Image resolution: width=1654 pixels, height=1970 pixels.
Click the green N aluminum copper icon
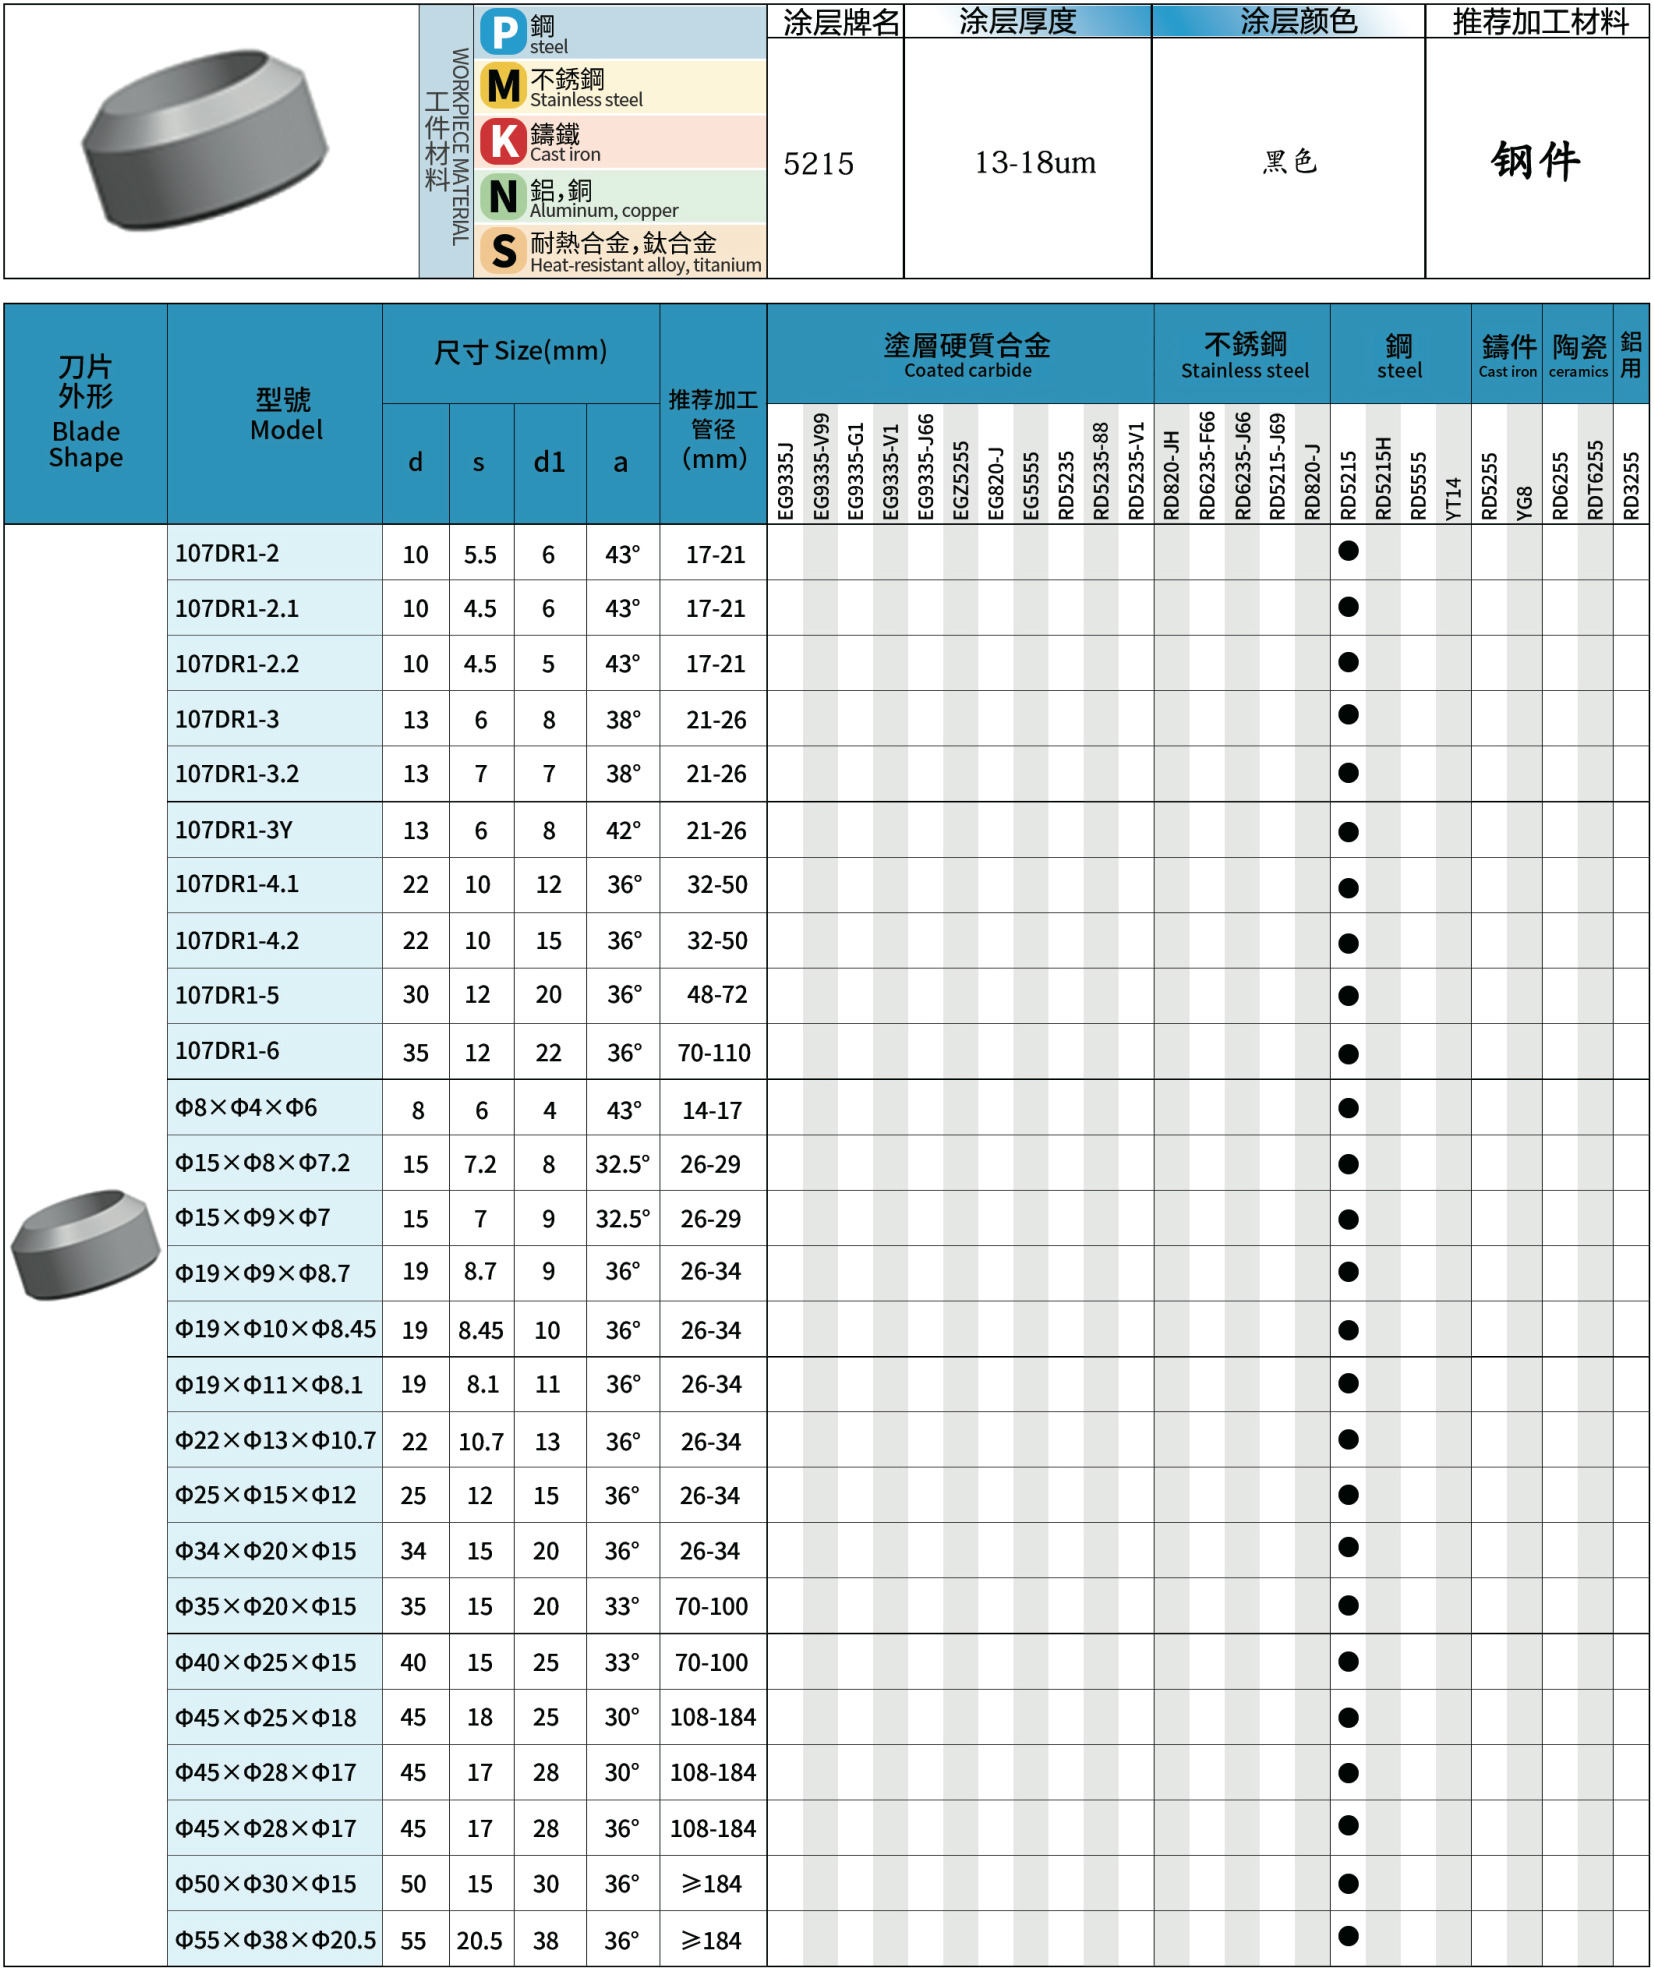point(504,196)
